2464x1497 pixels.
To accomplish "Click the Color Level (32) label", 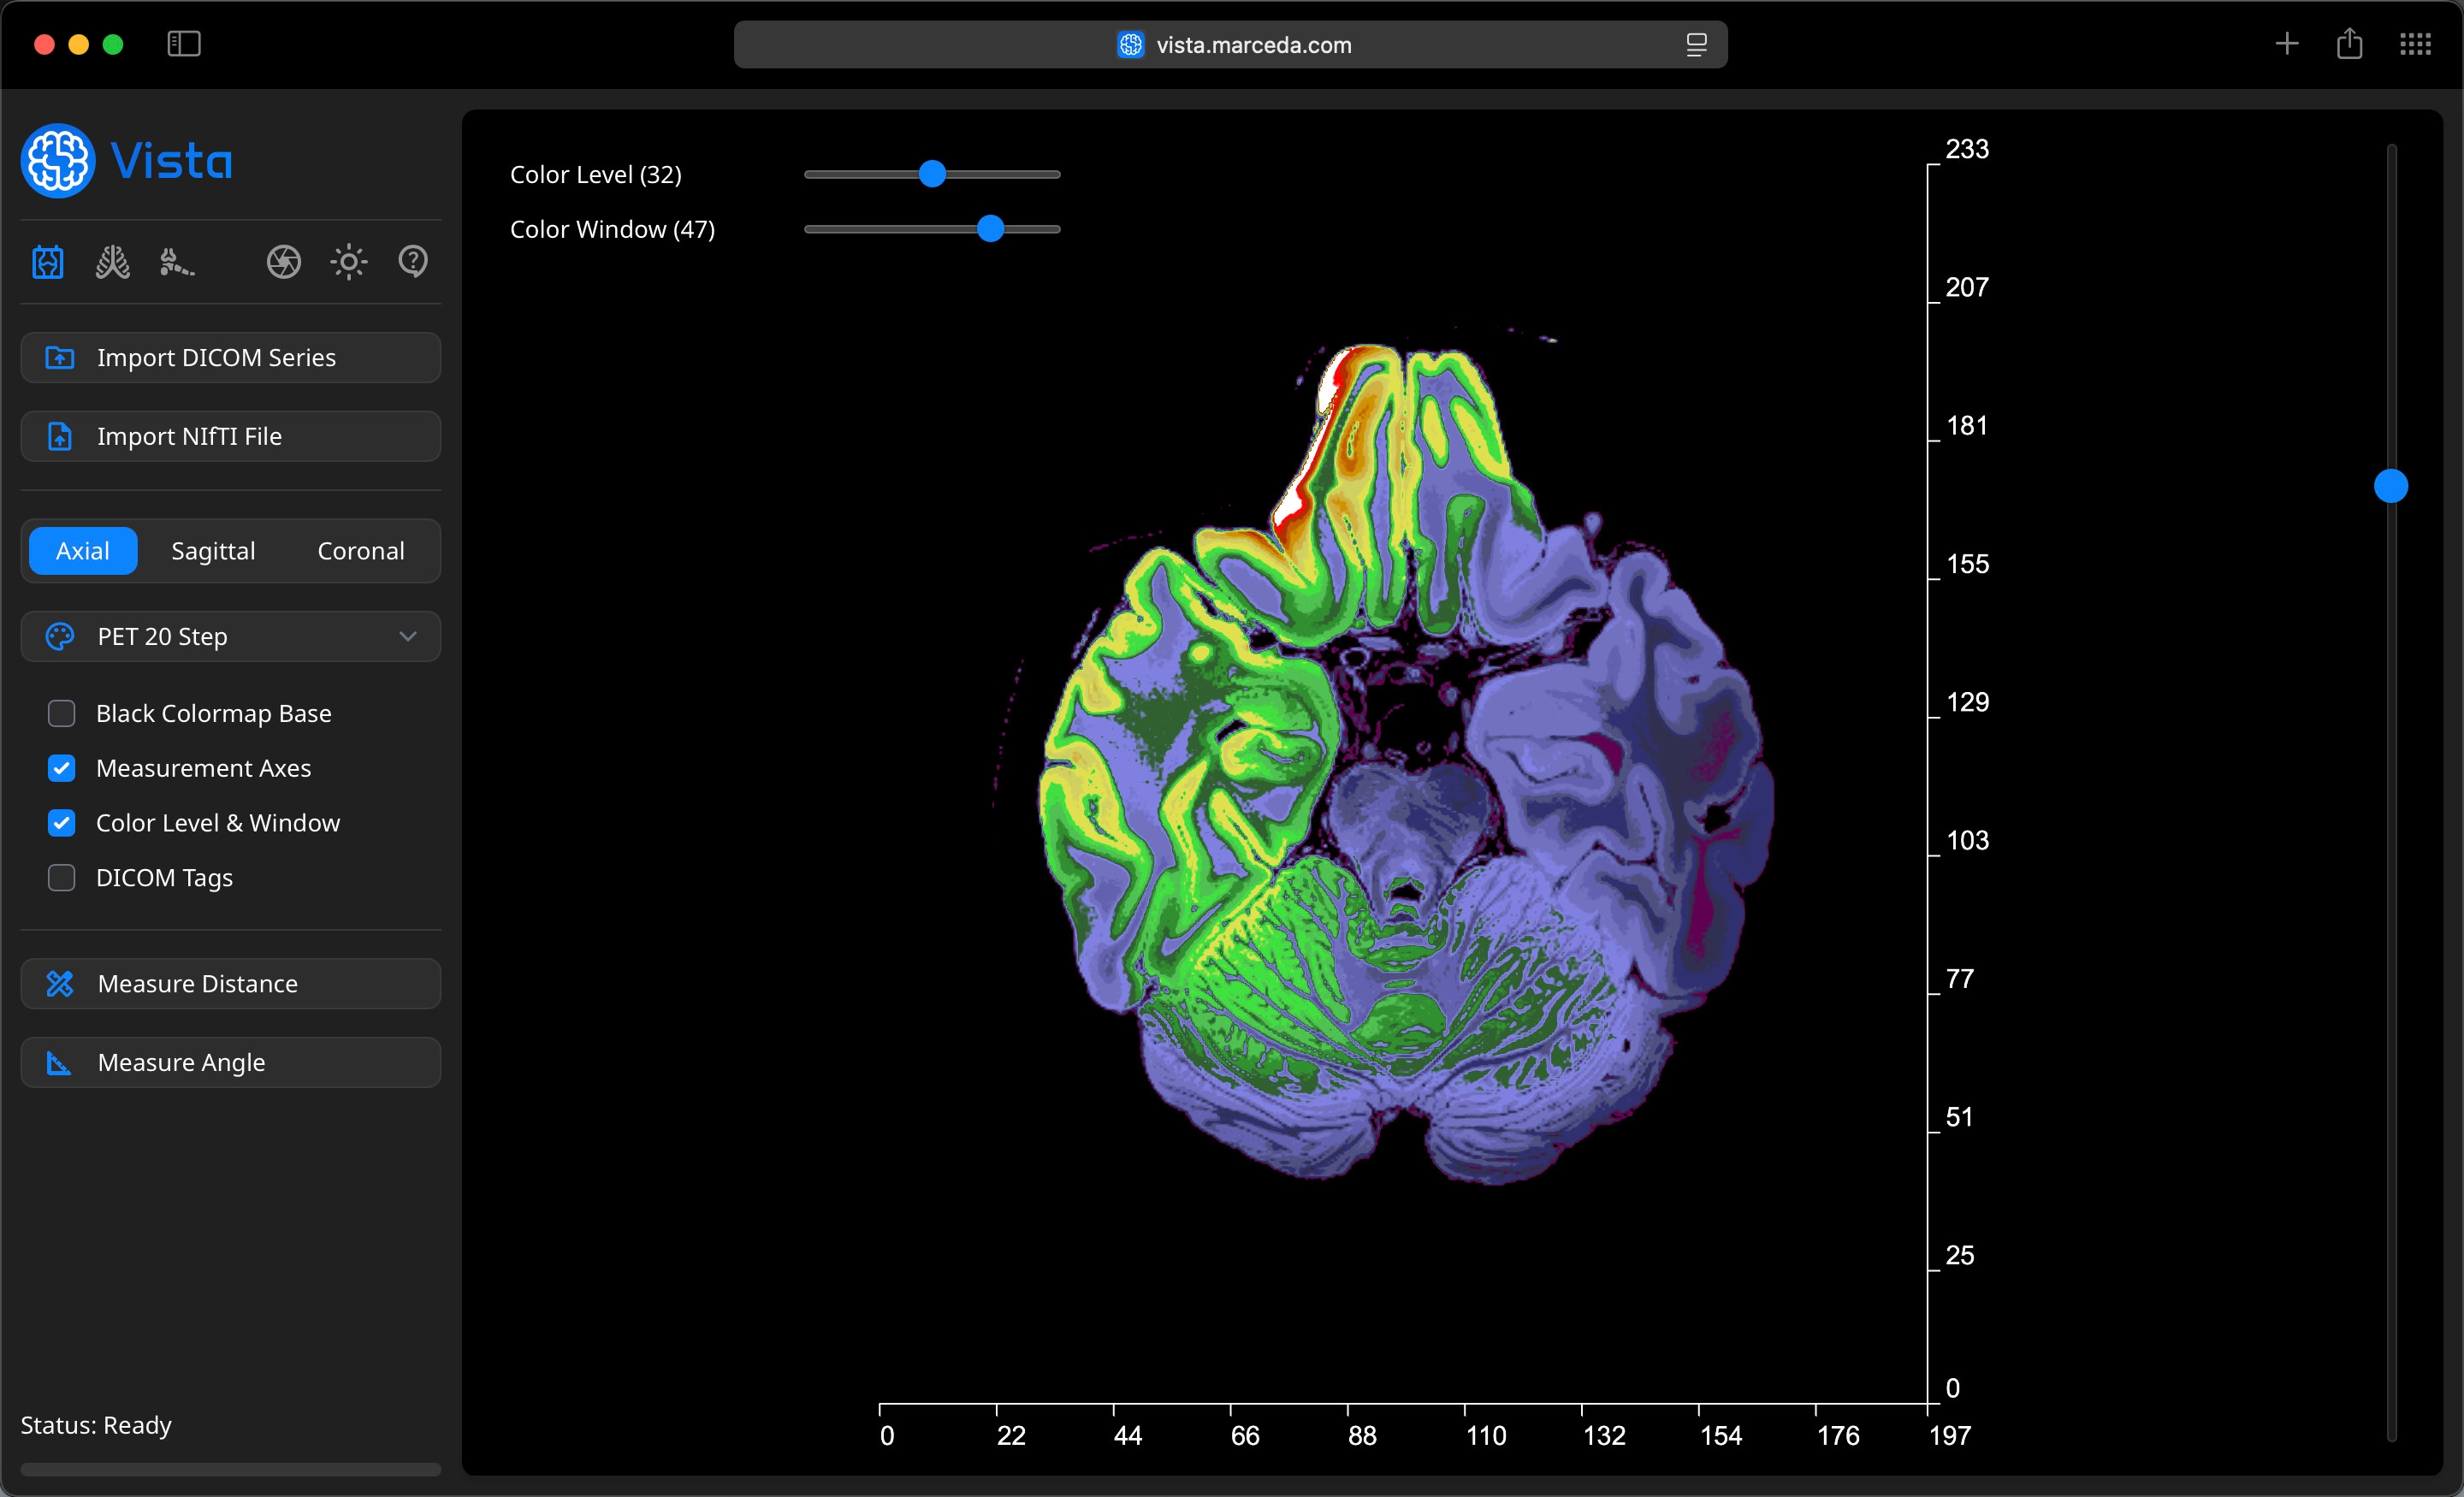I will tap(596, 175).
